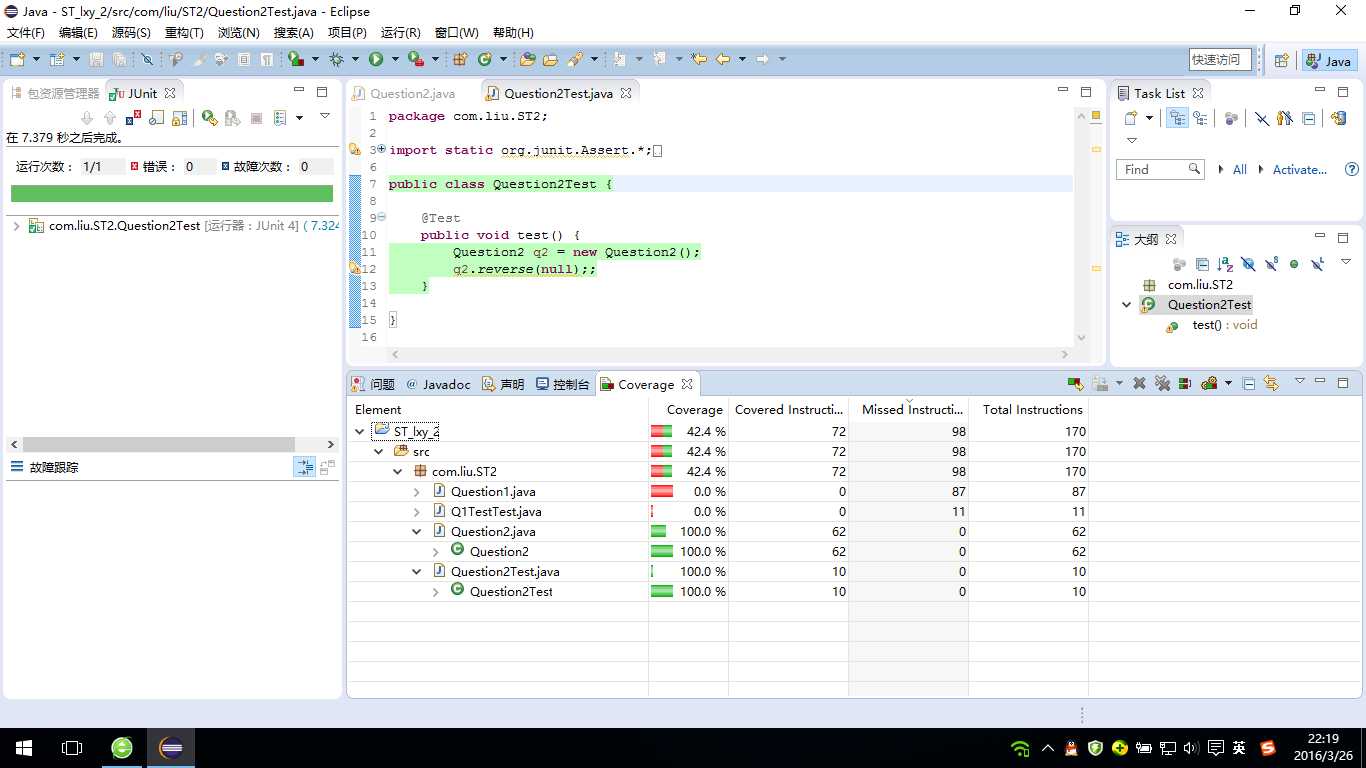Screen dimensions: 1366x768
Task: Click Windows Start button on taskbar
Action: click(24, 748)
